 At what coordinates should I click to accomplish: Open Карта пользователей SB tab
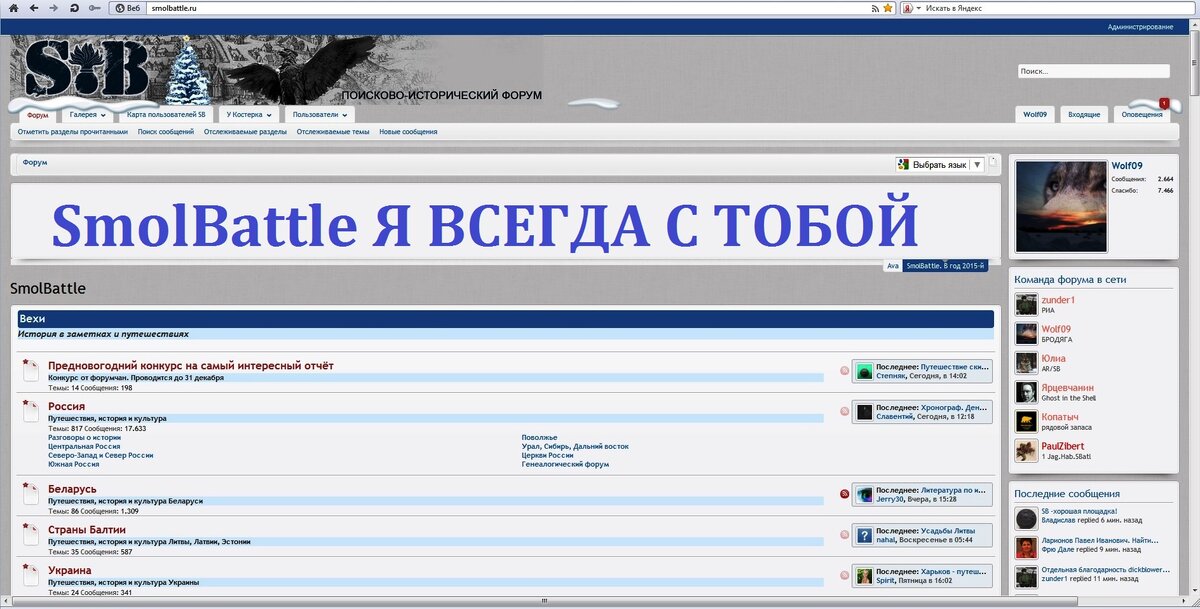coord(166,115)
